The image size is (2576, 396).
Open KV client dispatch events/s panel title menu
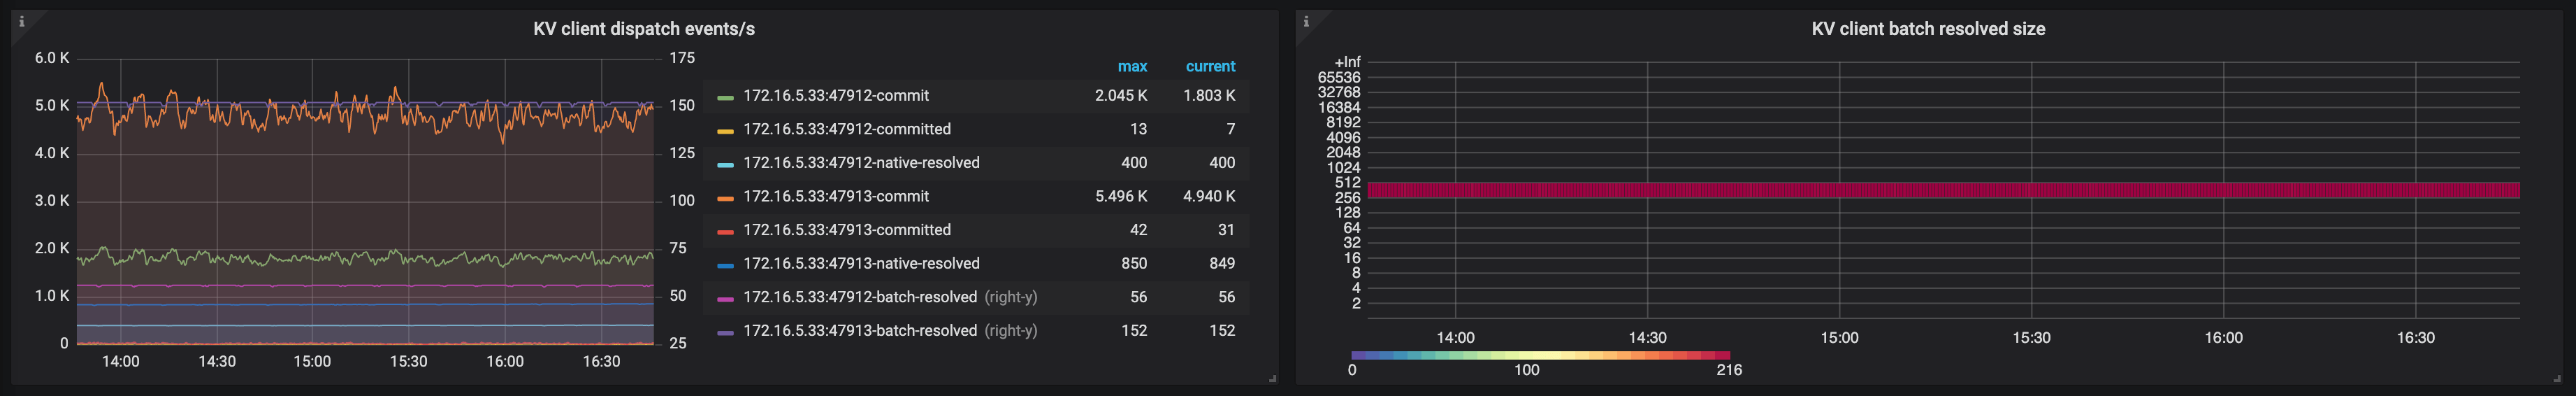(644, 29)
